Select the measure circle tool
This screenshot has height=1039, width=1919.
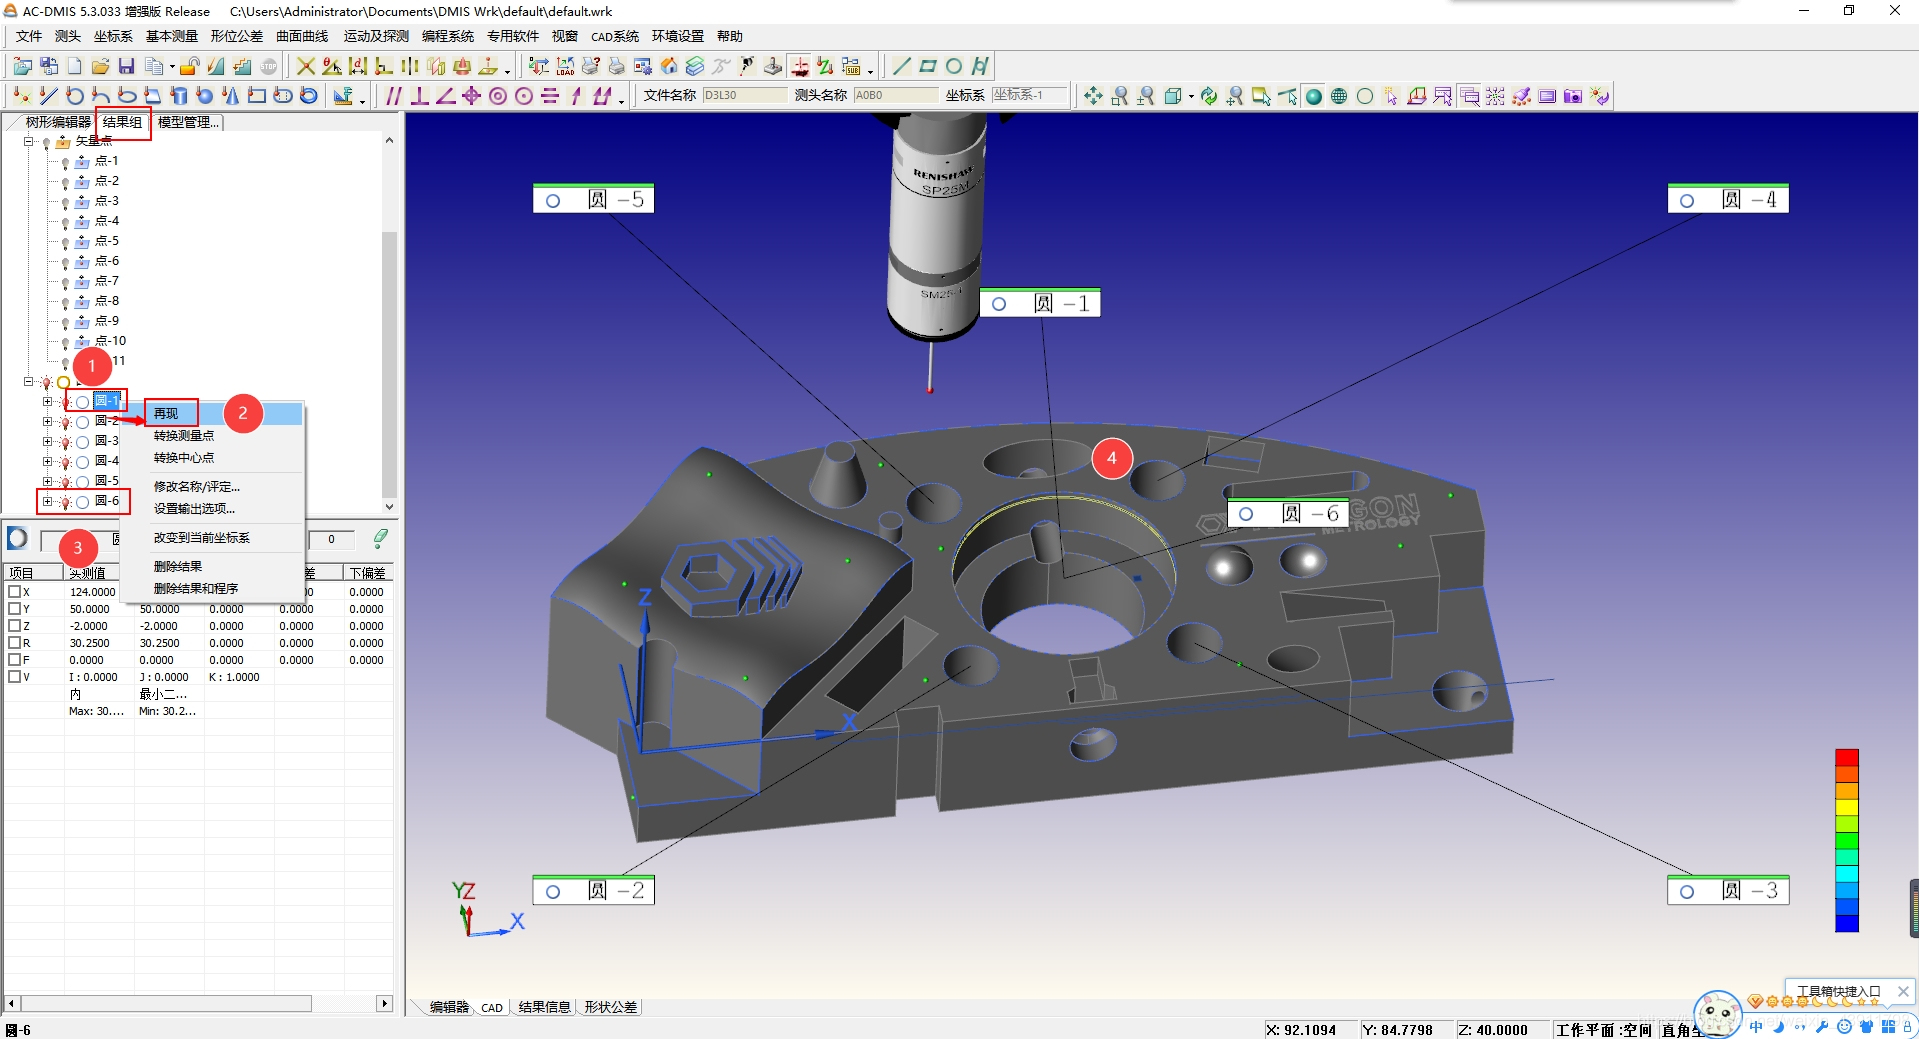74,96
